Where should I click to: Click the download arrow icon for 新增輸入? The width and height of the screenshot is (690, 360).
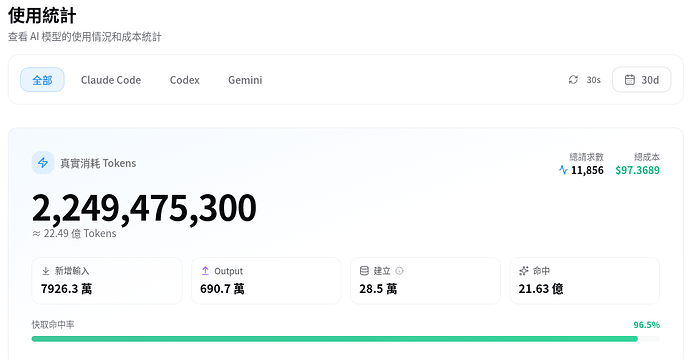point(45,271)
